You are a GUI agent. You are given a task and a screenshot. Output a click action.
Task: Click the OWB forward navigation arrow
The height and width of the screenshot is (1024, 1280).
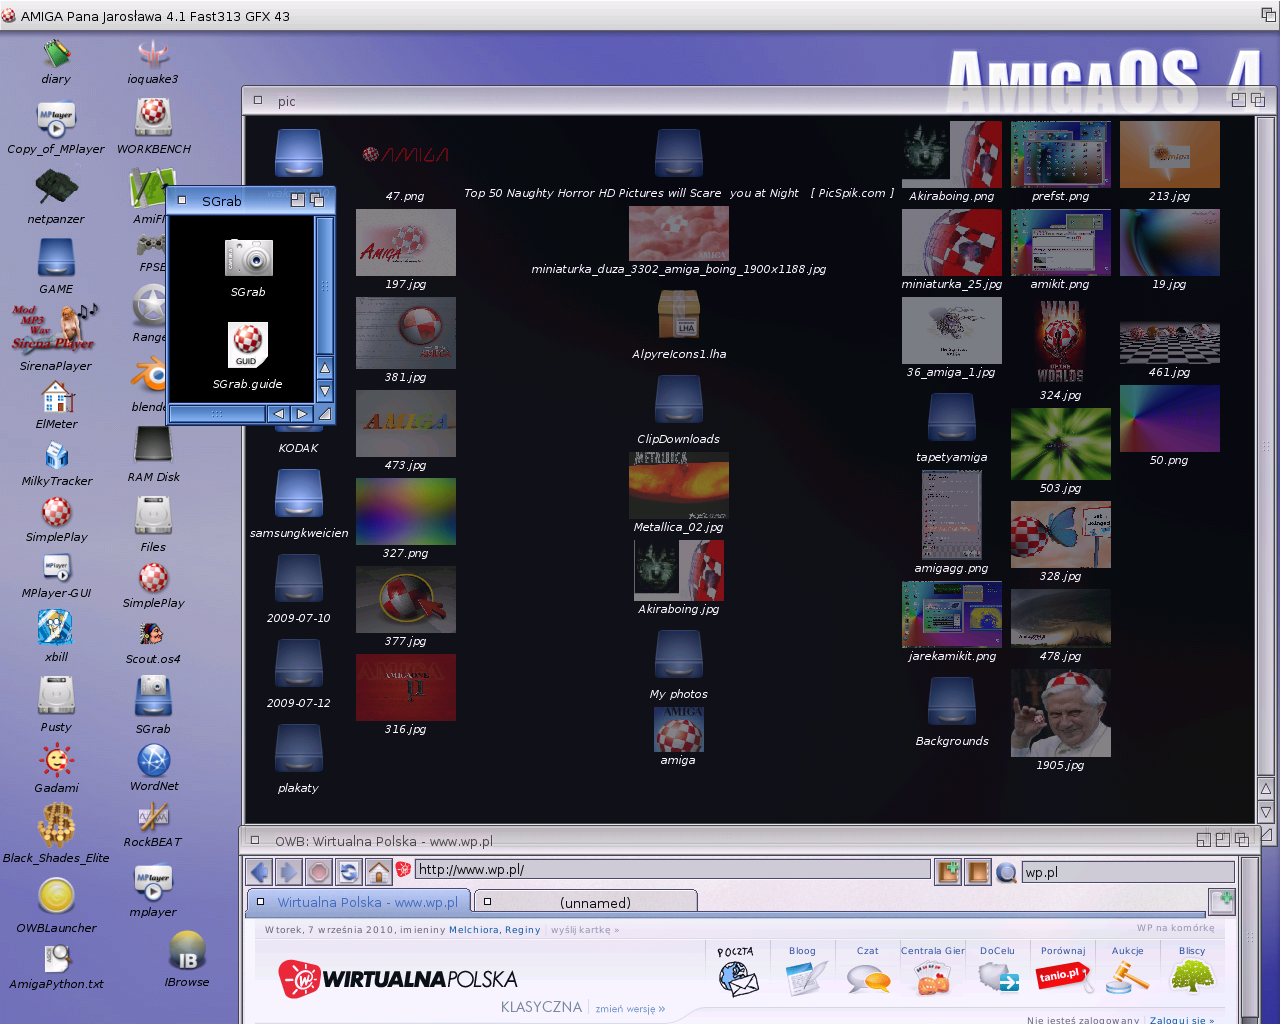coord(289,872)
